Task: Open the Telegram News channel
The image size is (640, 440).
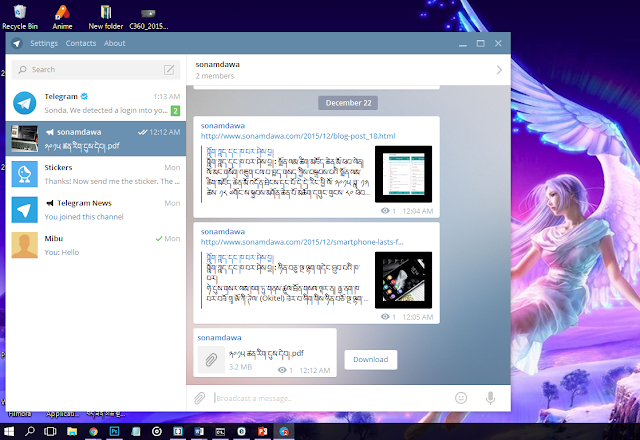Action: point(96,210)
